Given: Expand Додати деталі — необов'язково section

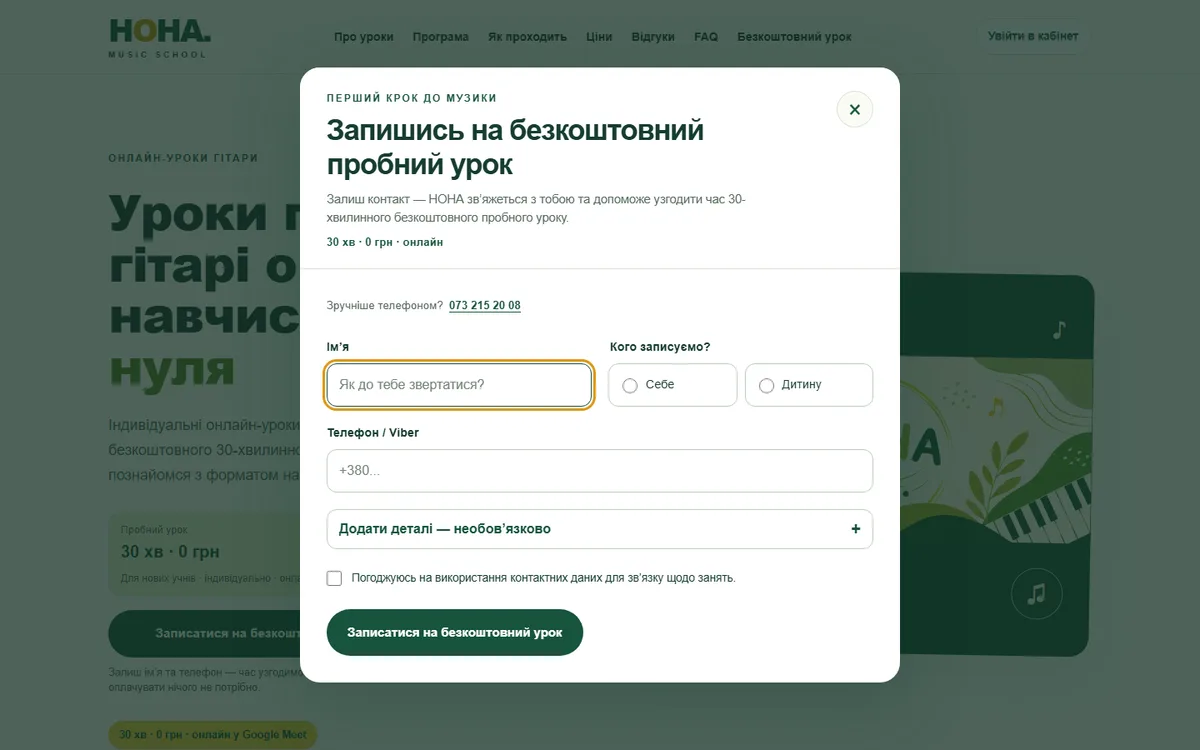Looking at the screenshot, I should tap(600, 529).
